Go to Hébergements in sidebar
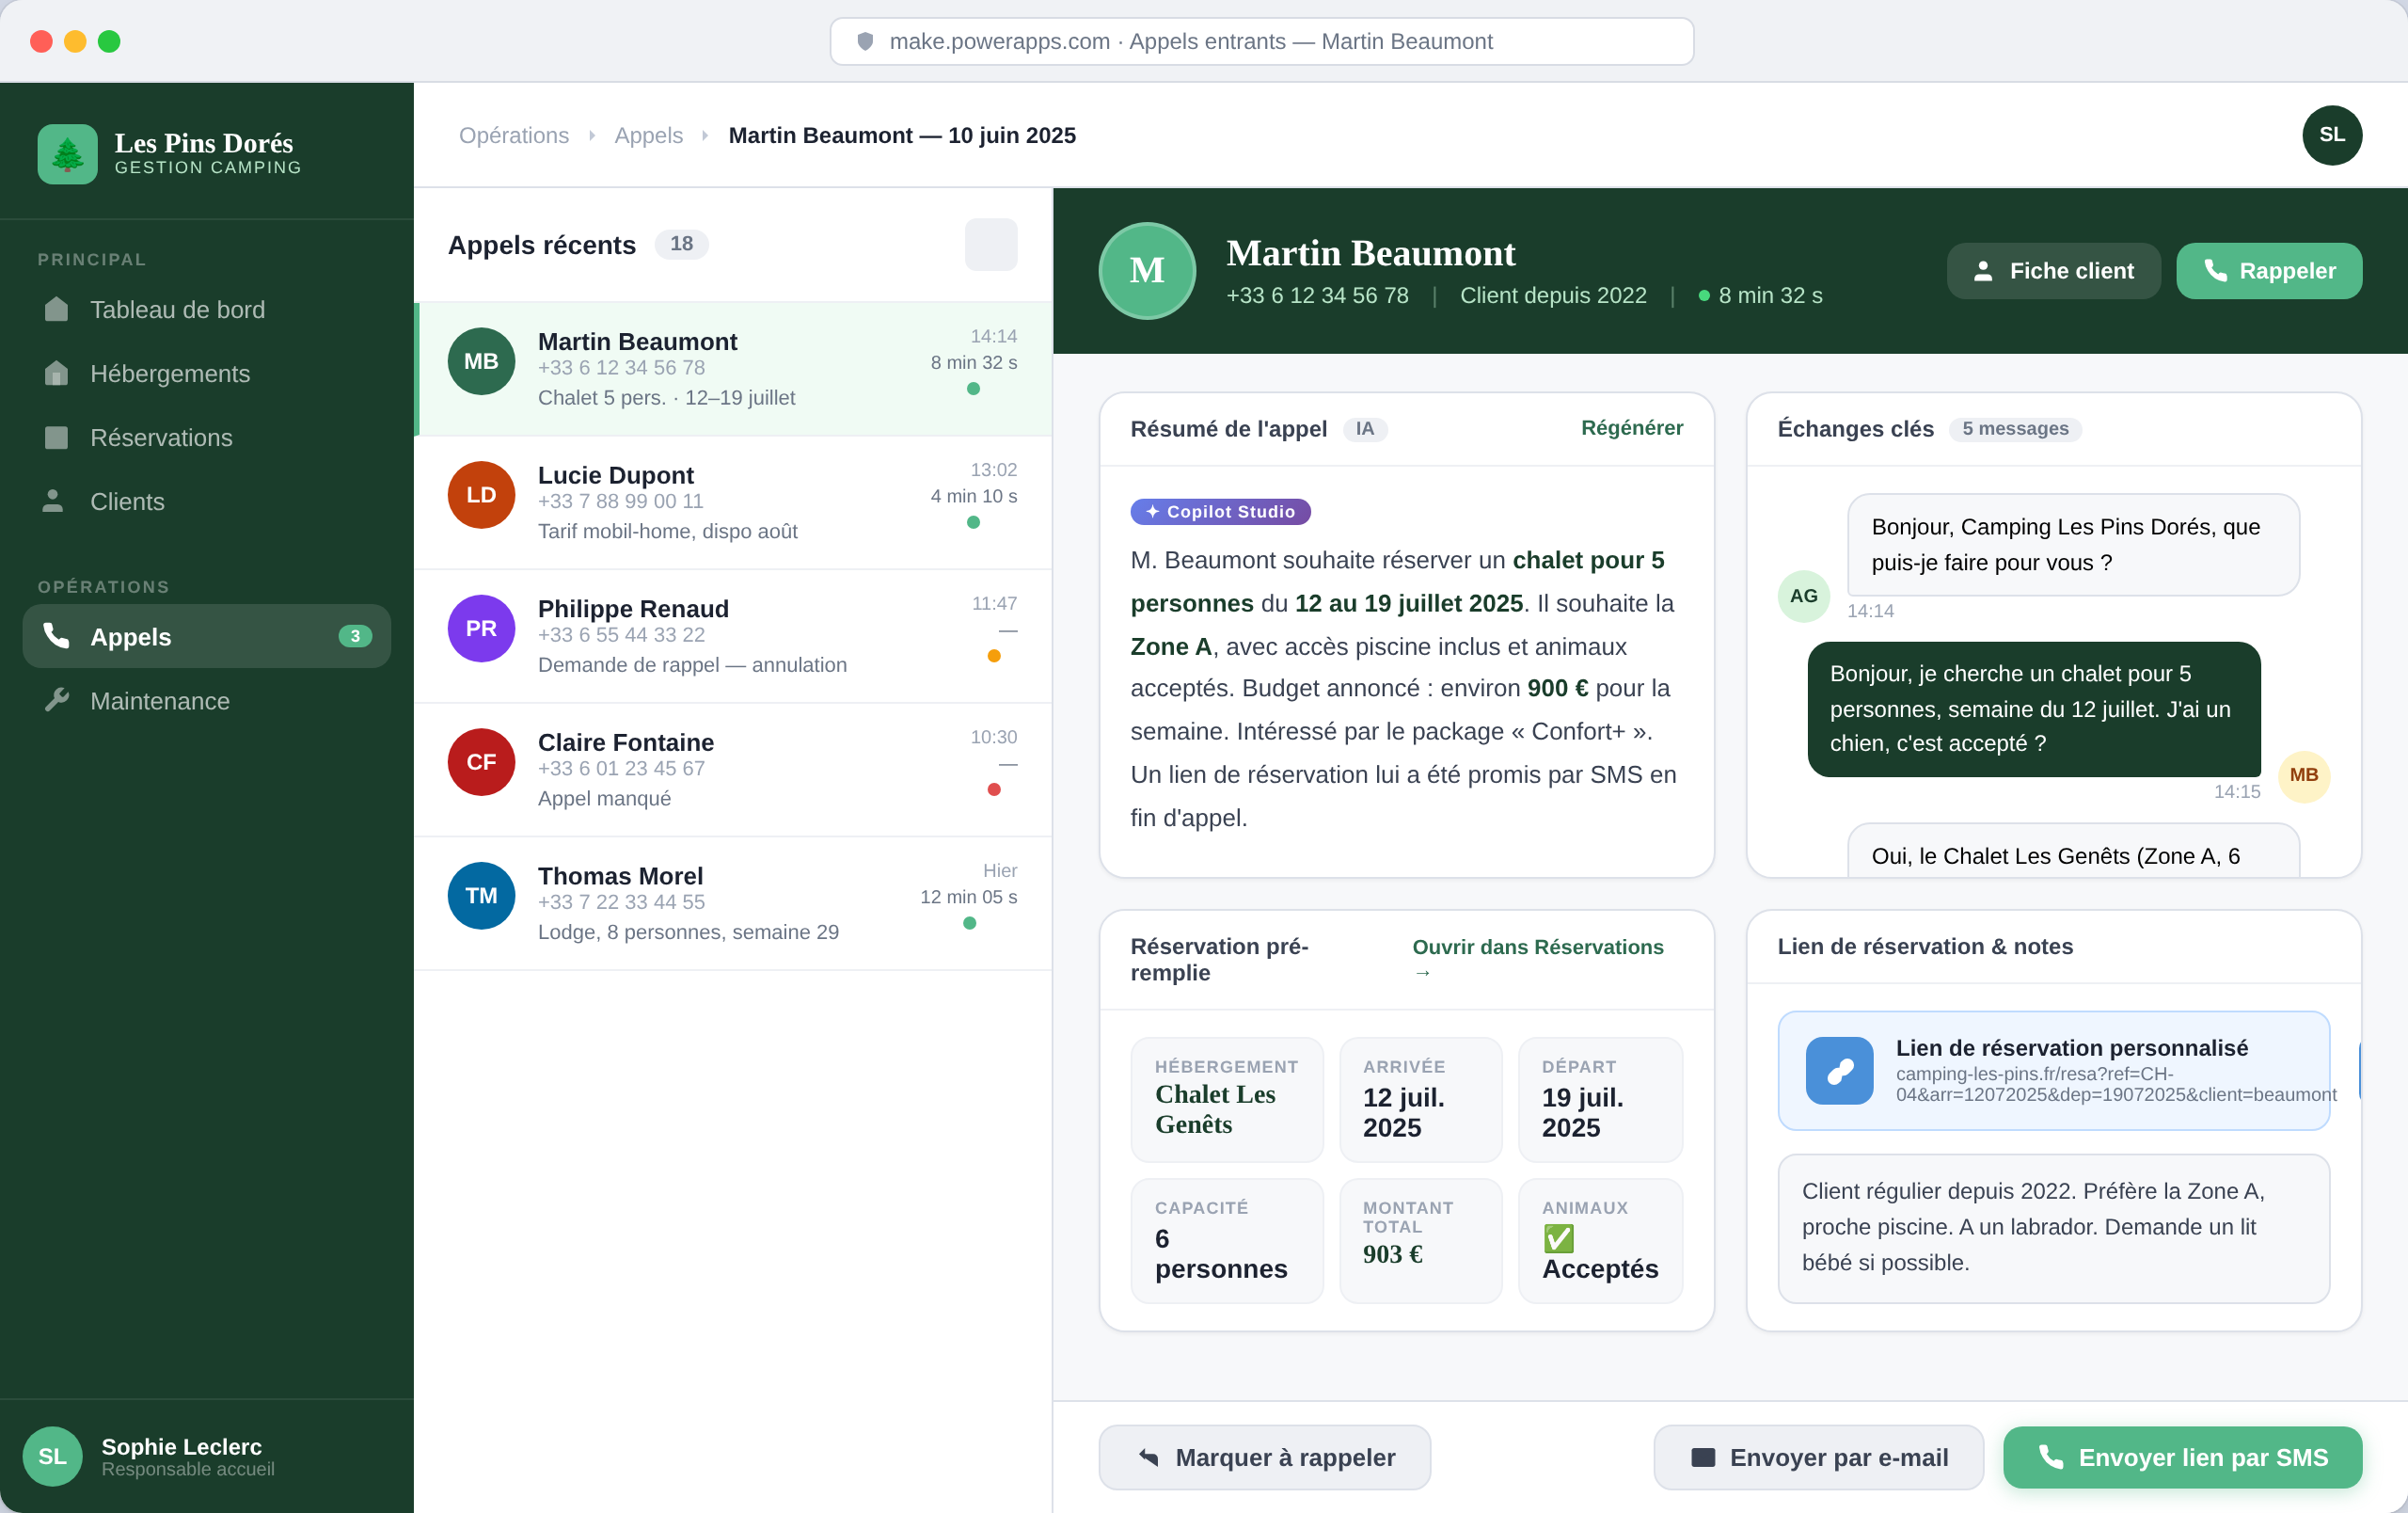The height and width of the screenshot is (1513, 2408). coord(169,374)
